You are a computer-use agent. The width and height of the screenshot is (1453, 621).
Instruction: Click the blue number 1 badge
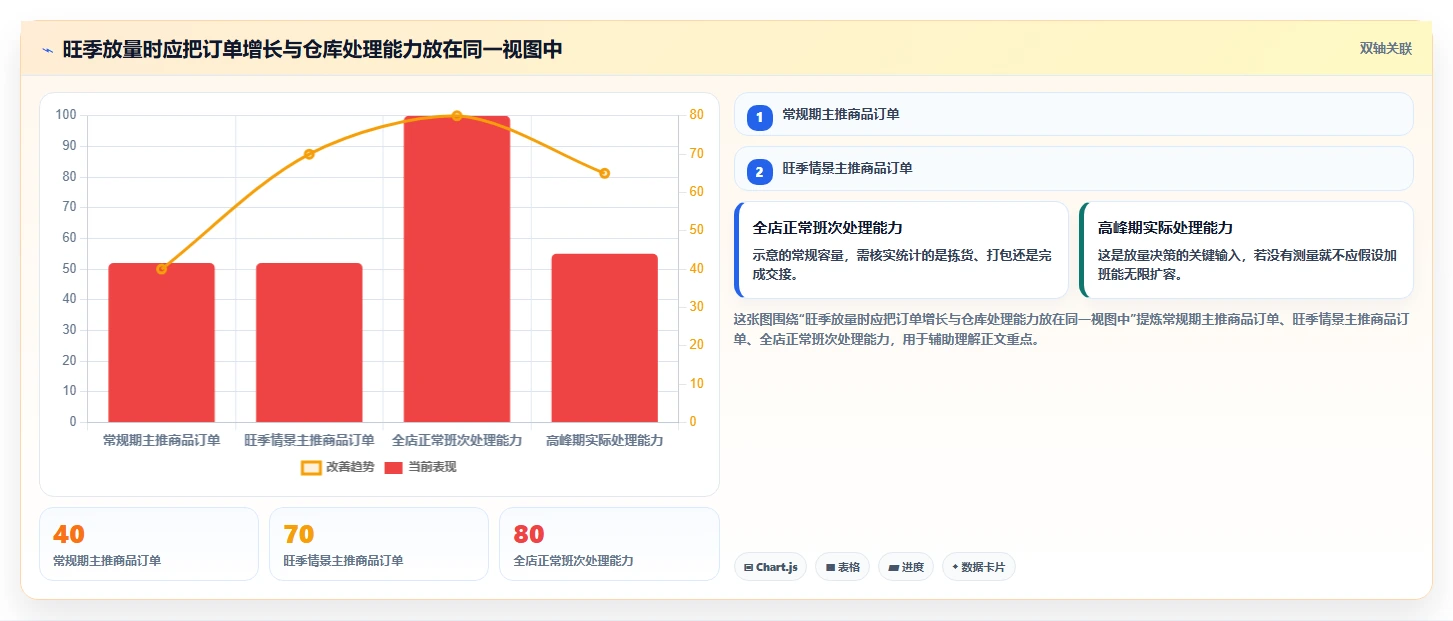(759, 118)
